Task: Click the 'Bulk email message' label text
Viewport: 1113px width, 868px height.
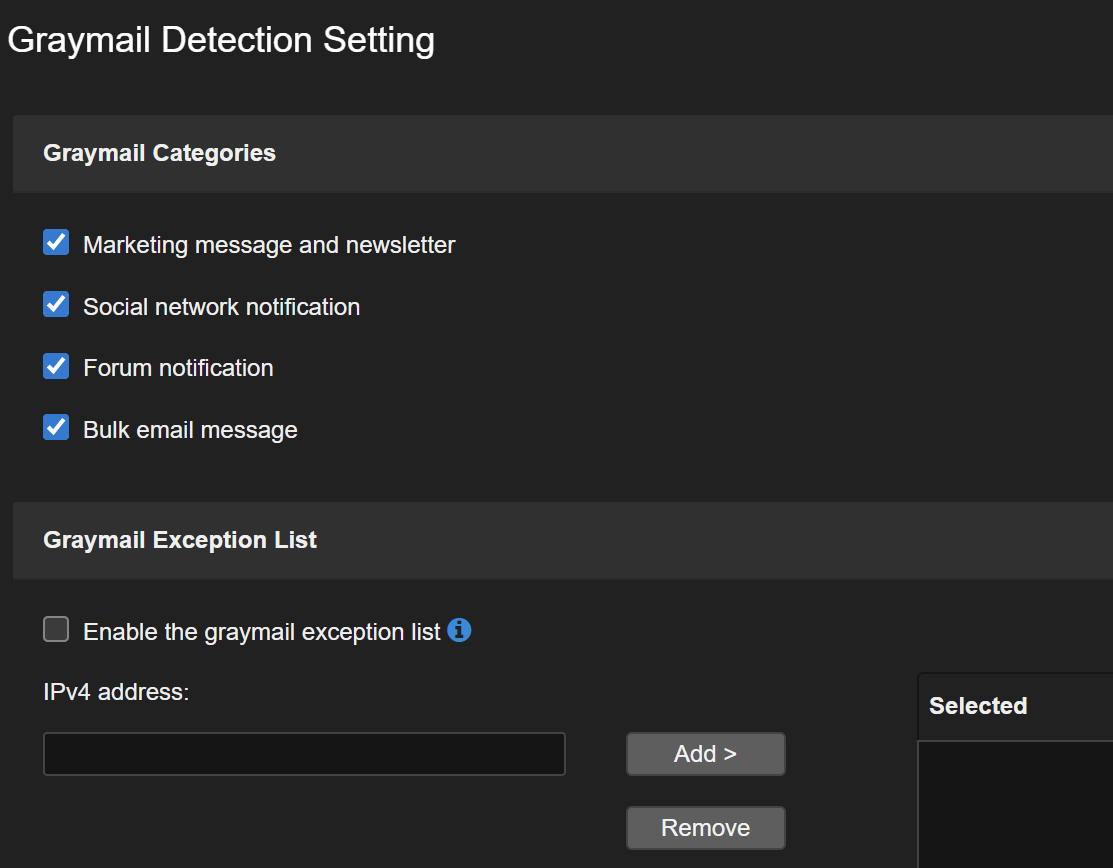Action: [x=190, y=430]
